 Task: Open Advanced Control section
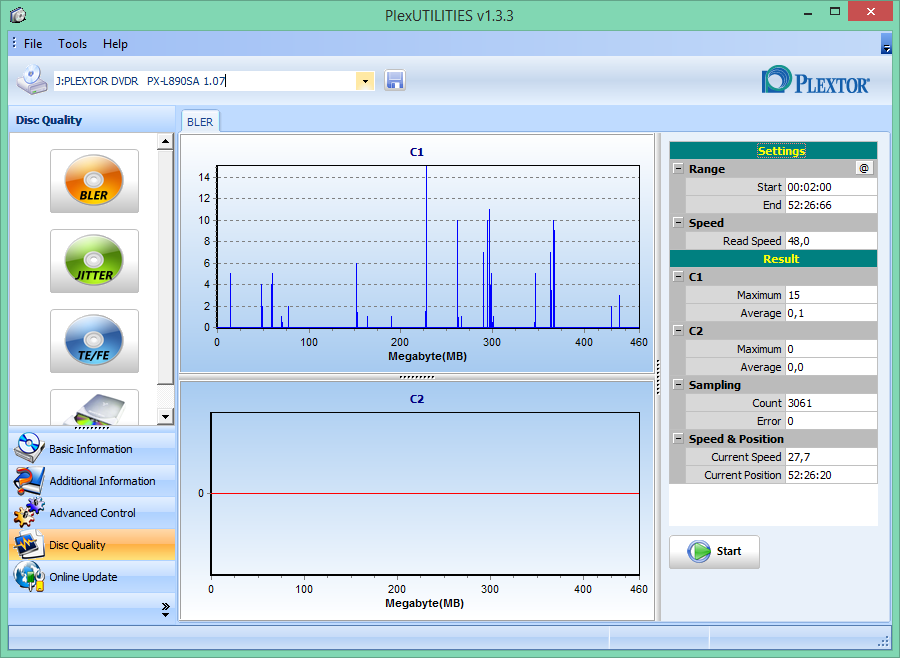pyautogui.click(x=92, y=513)
